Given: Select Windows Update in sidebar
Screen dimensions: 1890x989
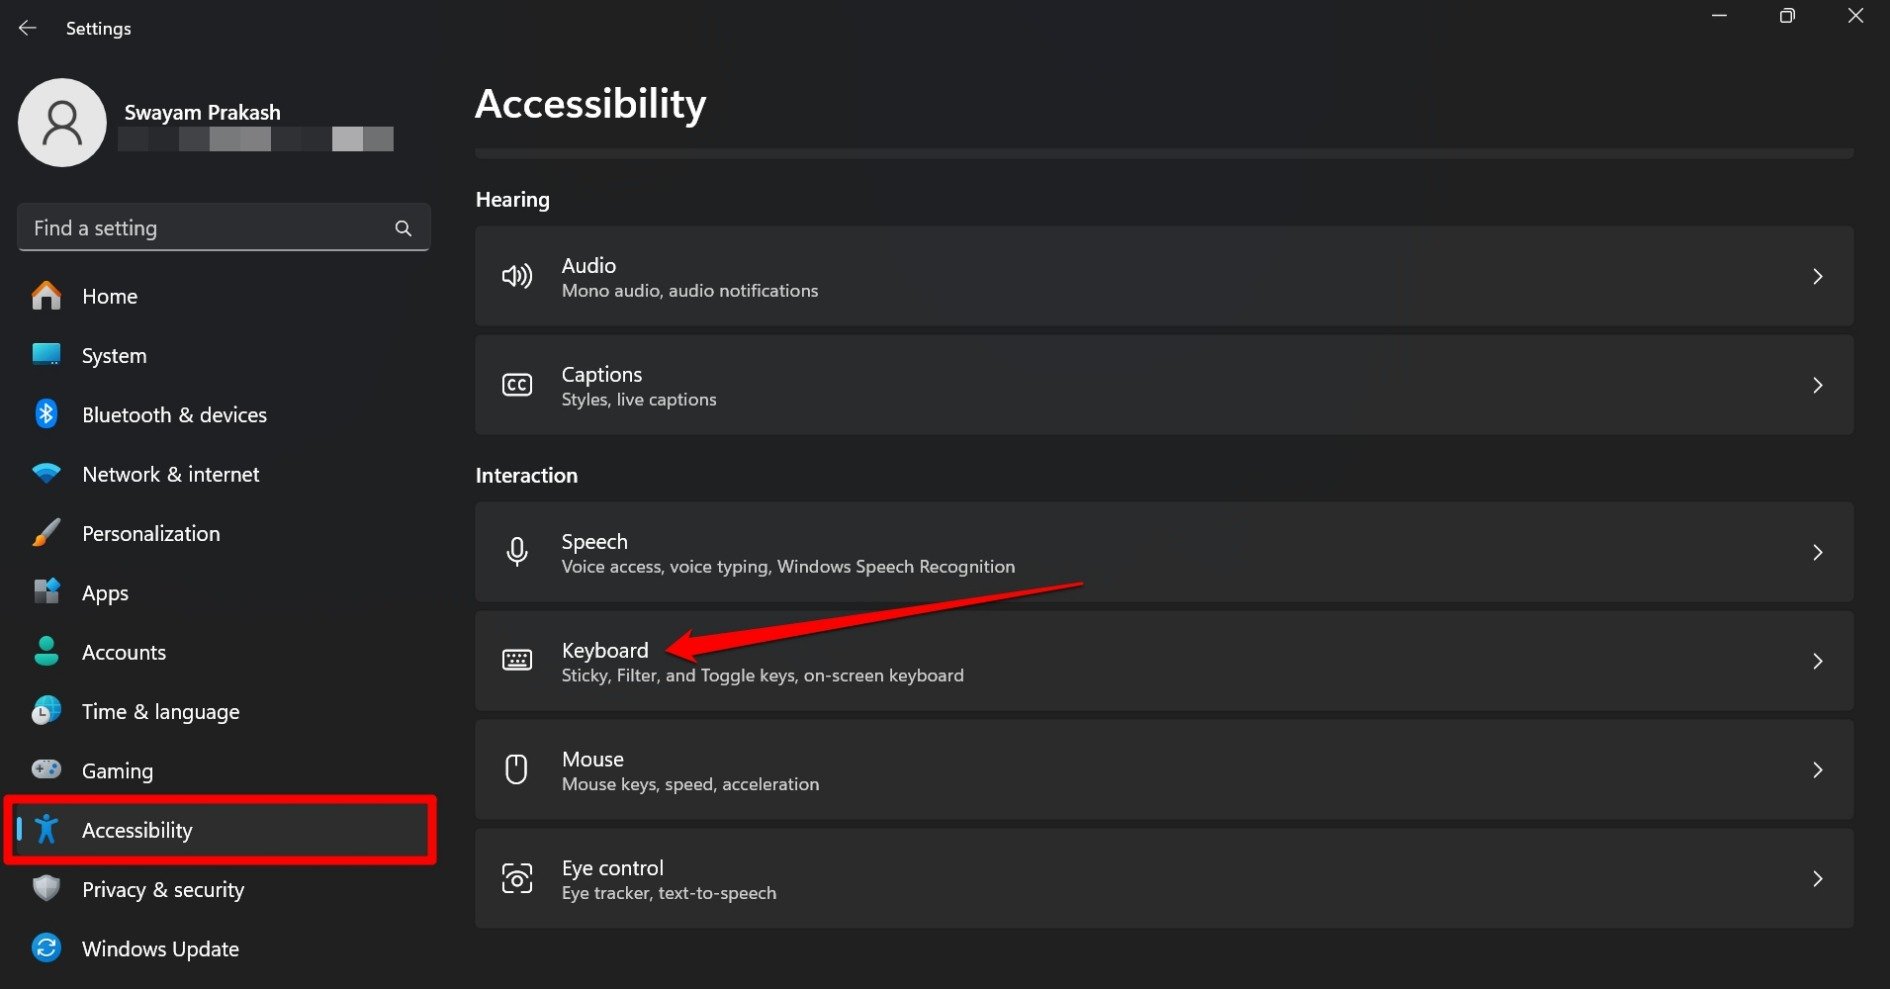Looking at the screenshot, I should click(160, 949).
